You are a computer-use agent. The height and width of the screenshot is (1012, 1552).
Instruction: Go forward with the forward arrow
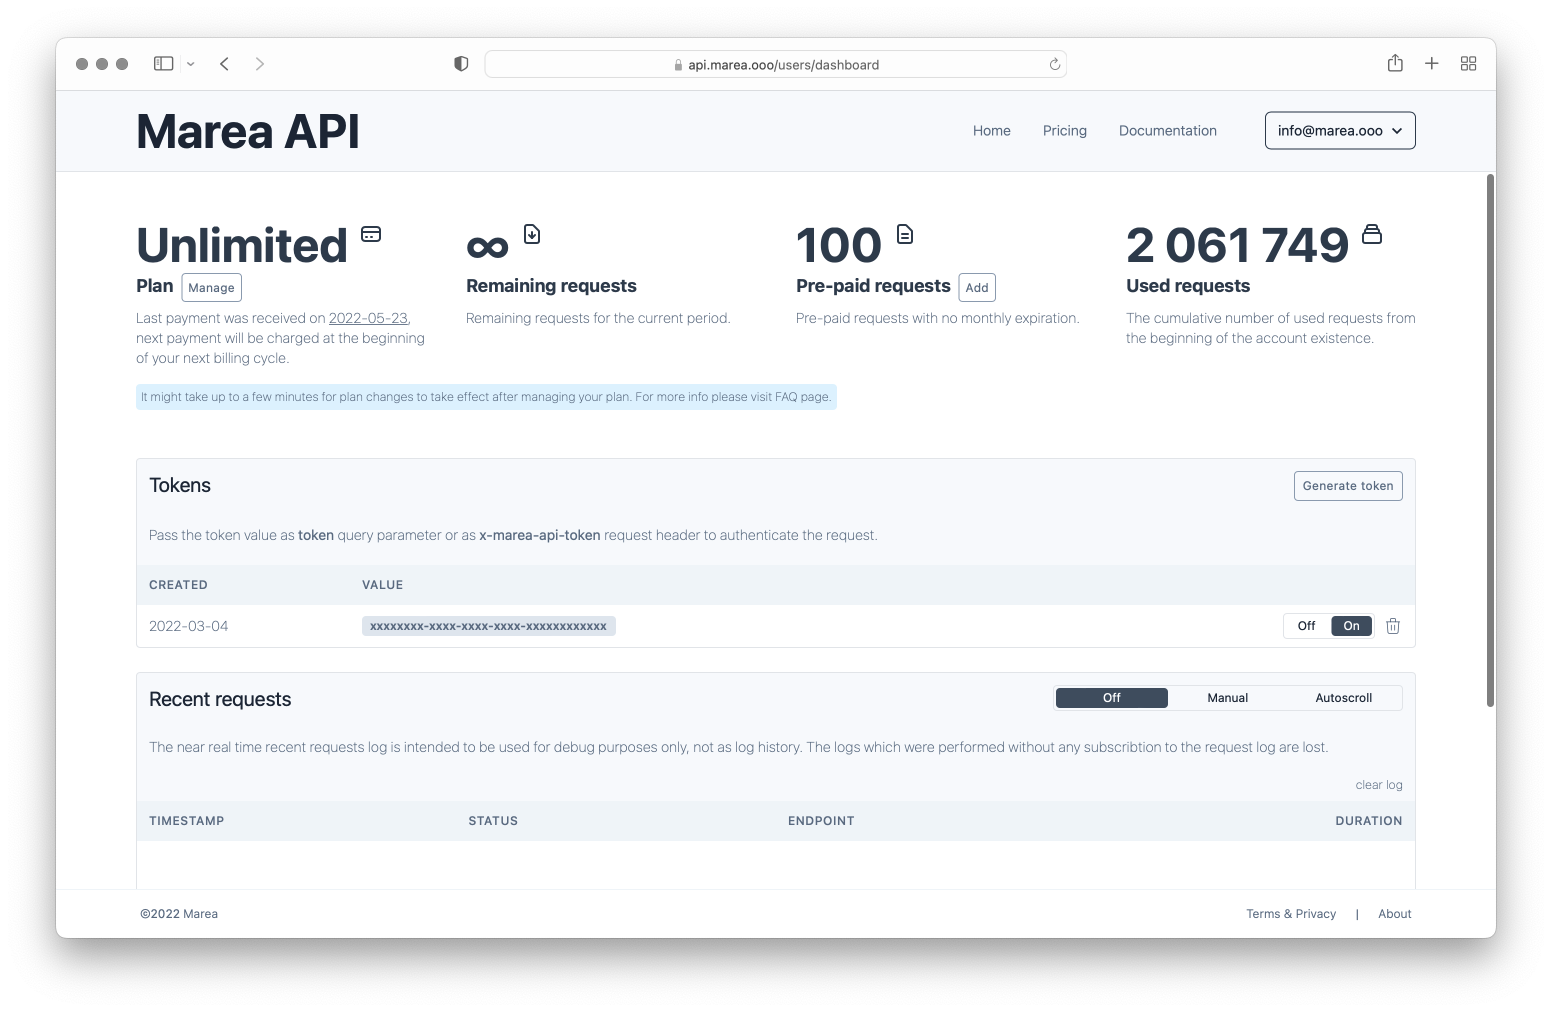click(x=260, y=64)
